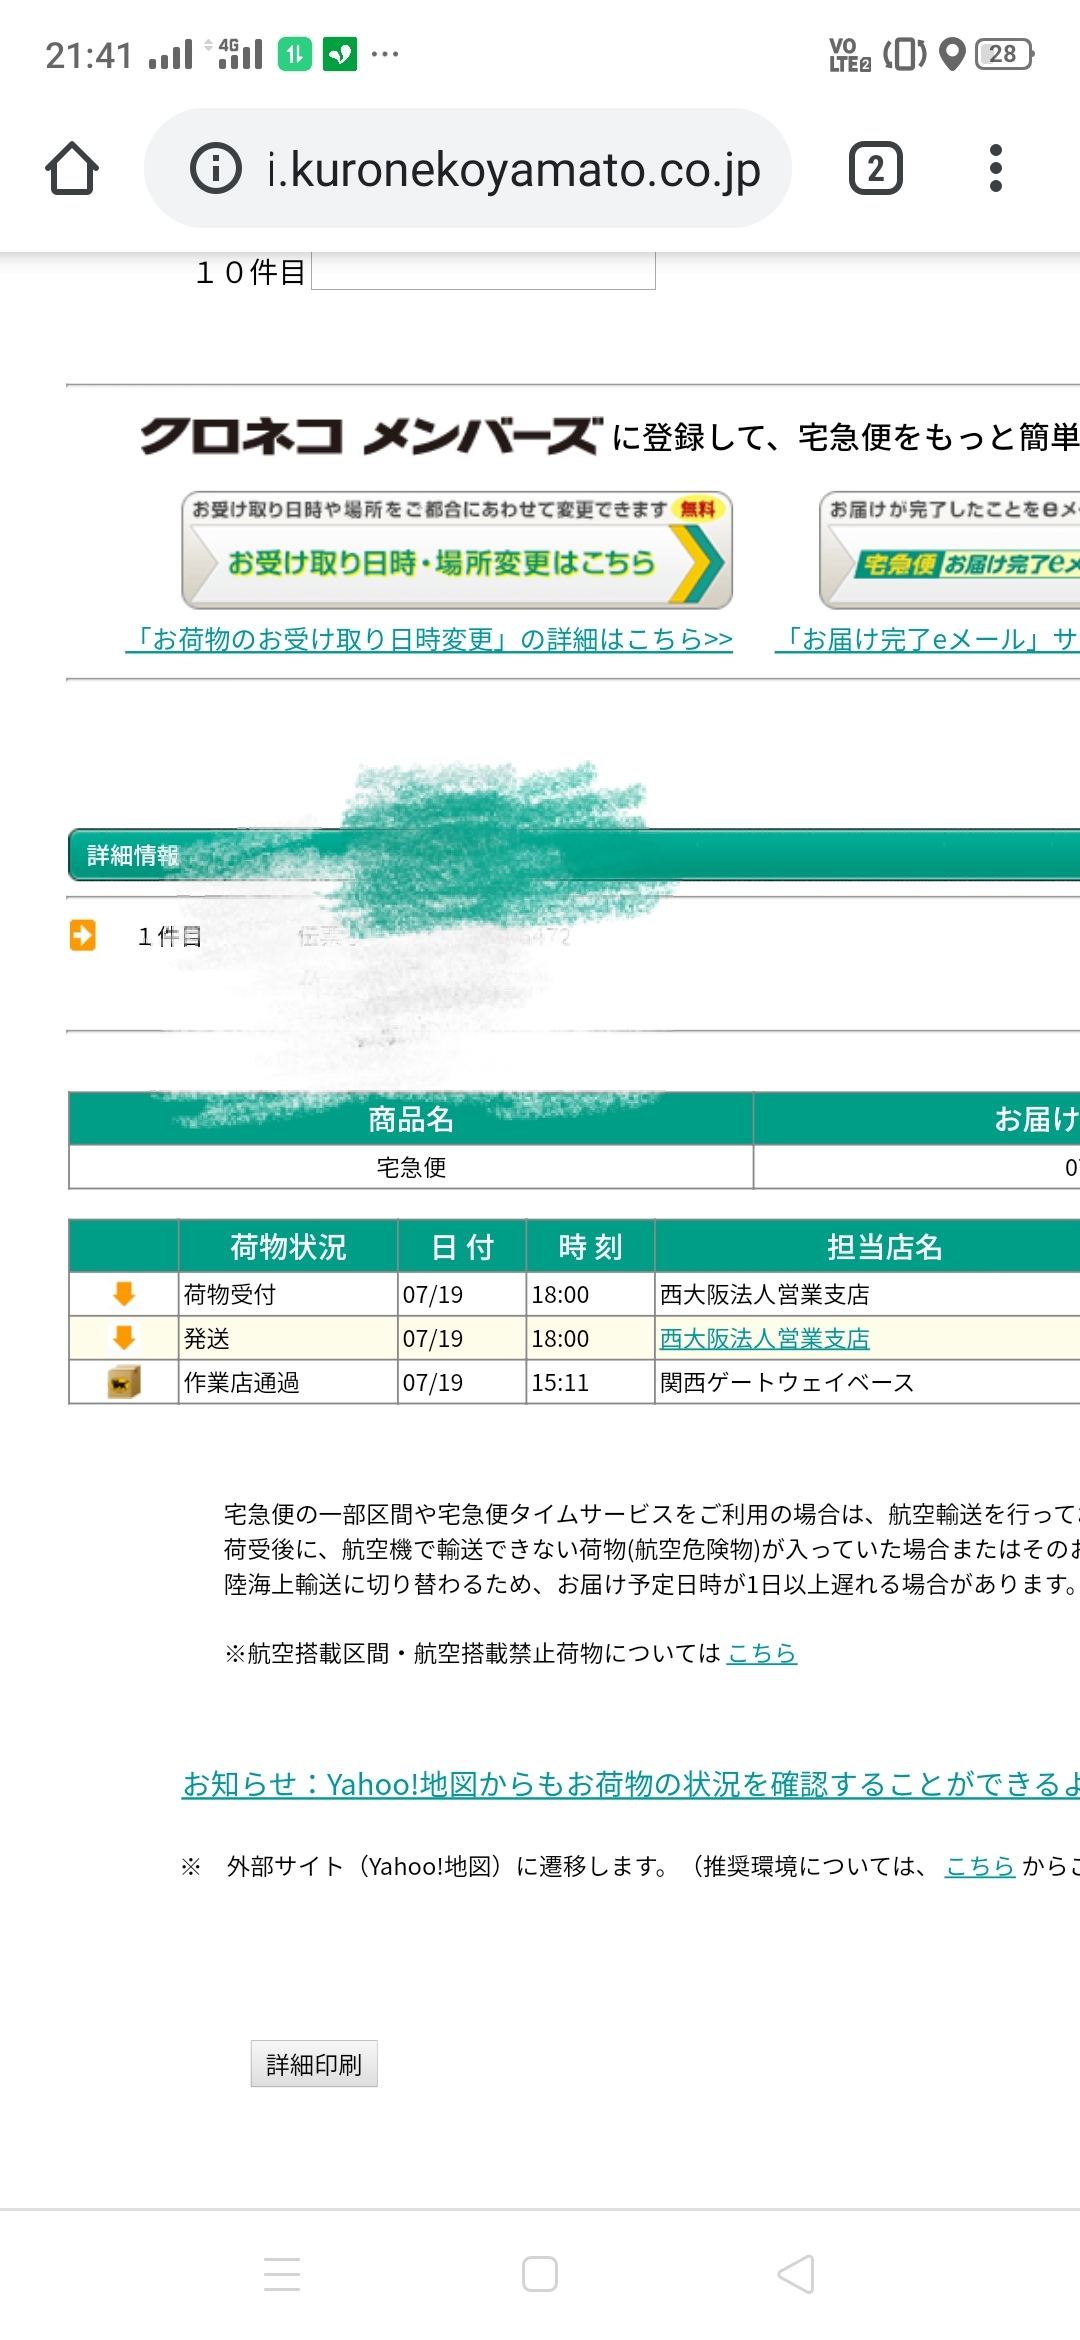1080x2340 pixels.
Task: Tap down-arrow icon in 荷物受付 row
Action: click(124, 1294)
